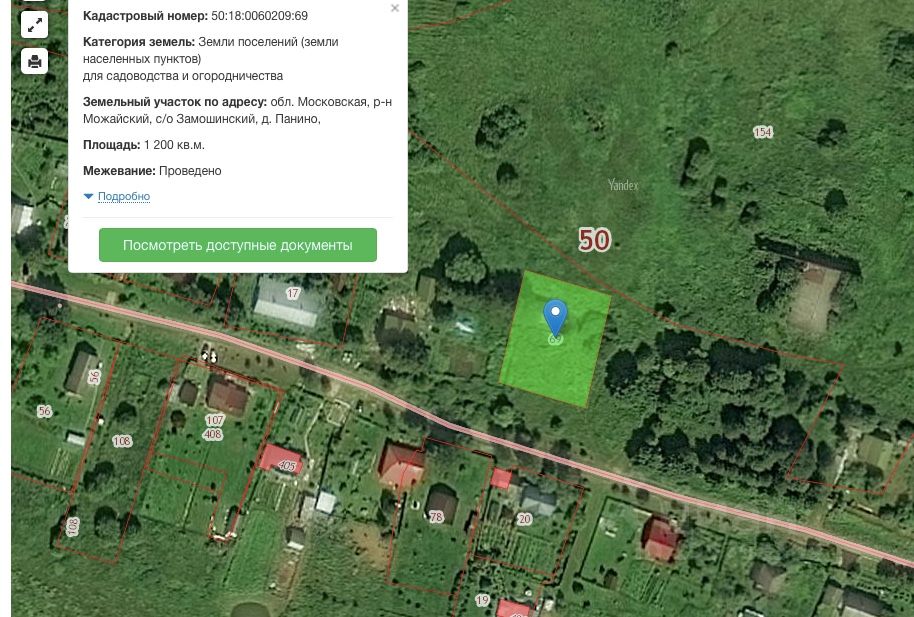Viewport: 914px width, 617px height.
Task: Toggle fullscreen map view icon
Action: click(x=34, y=24)
